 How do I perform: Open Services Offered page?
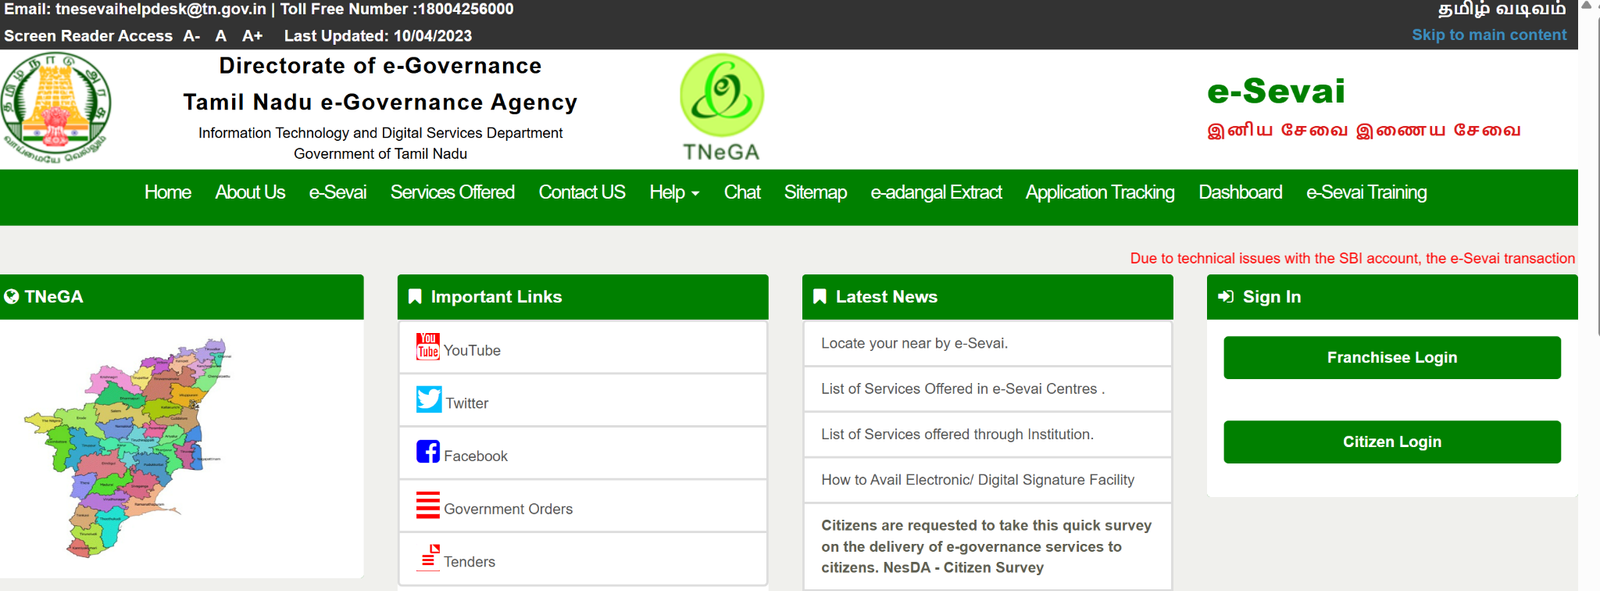click(x=453, y=193)
